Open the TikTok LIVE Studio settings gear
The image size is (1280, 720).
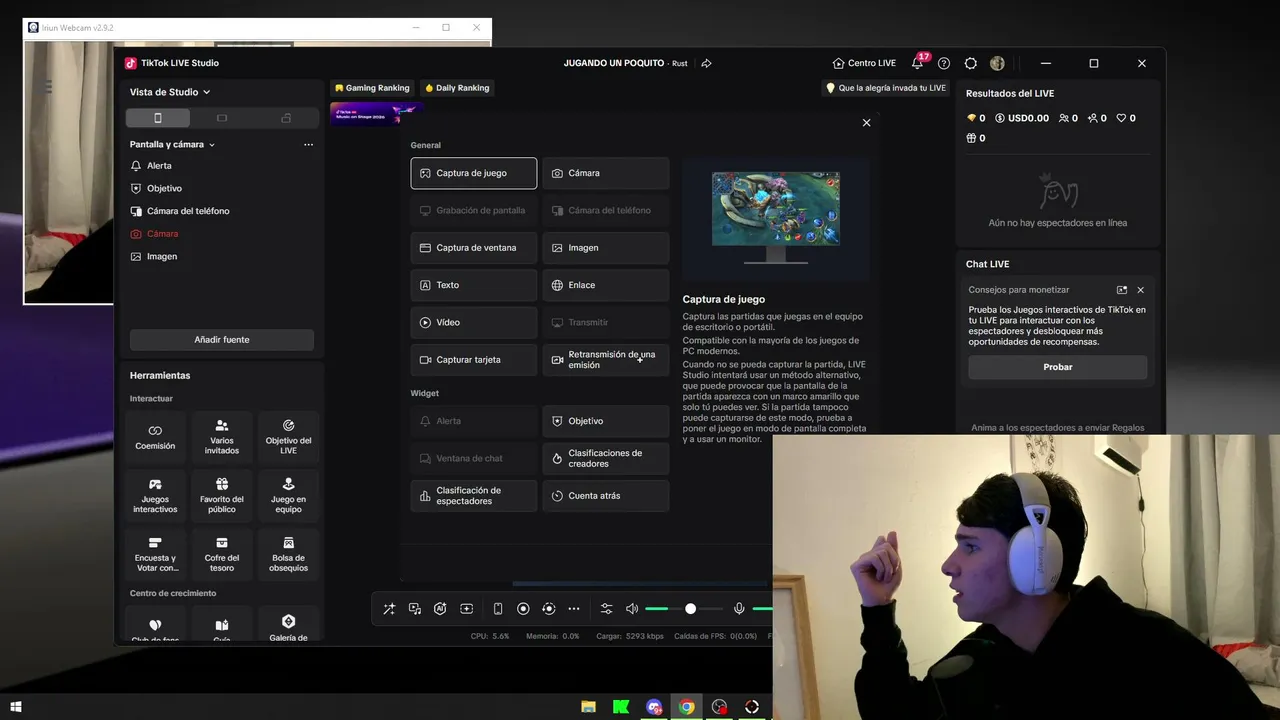pyautogui.click(x=971, y=63)
